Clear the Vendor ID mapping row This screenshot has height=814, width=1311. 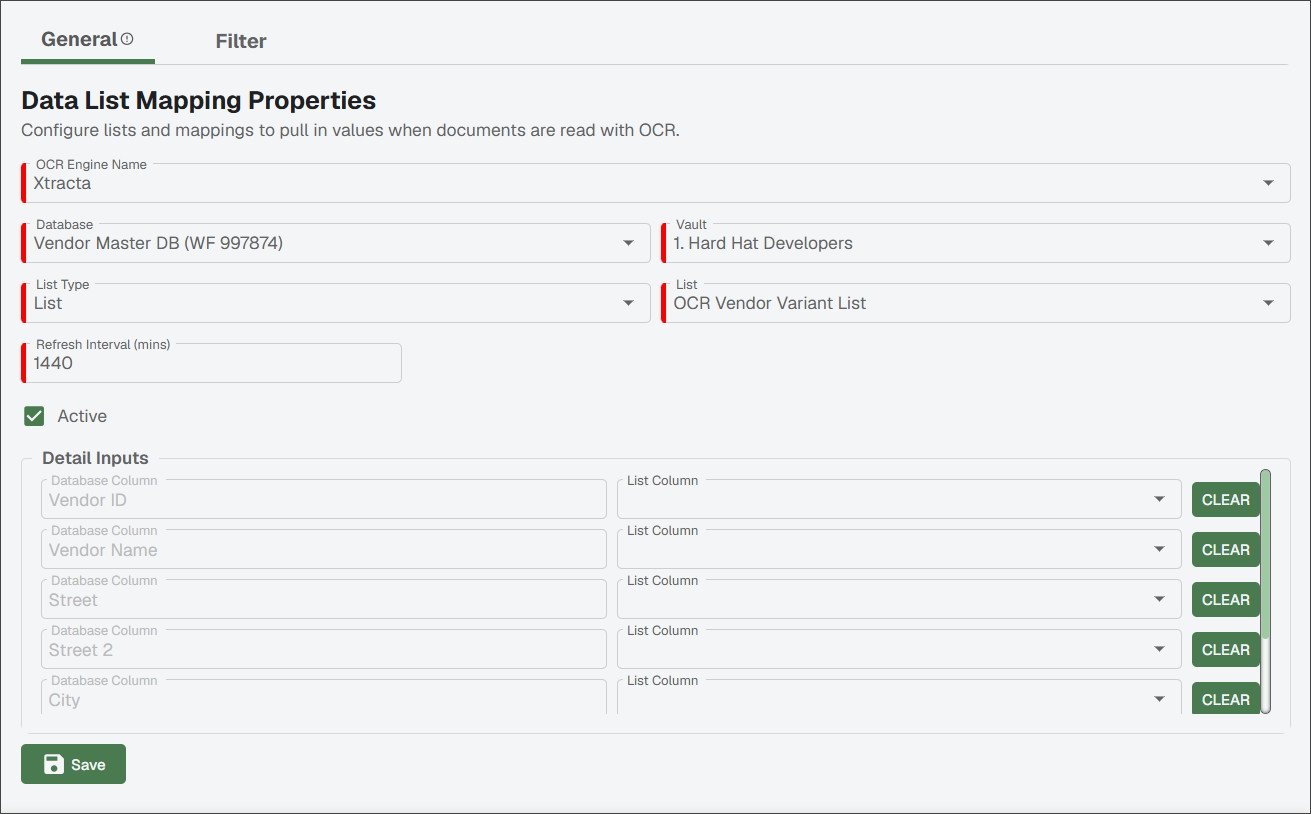(1225, 499)
